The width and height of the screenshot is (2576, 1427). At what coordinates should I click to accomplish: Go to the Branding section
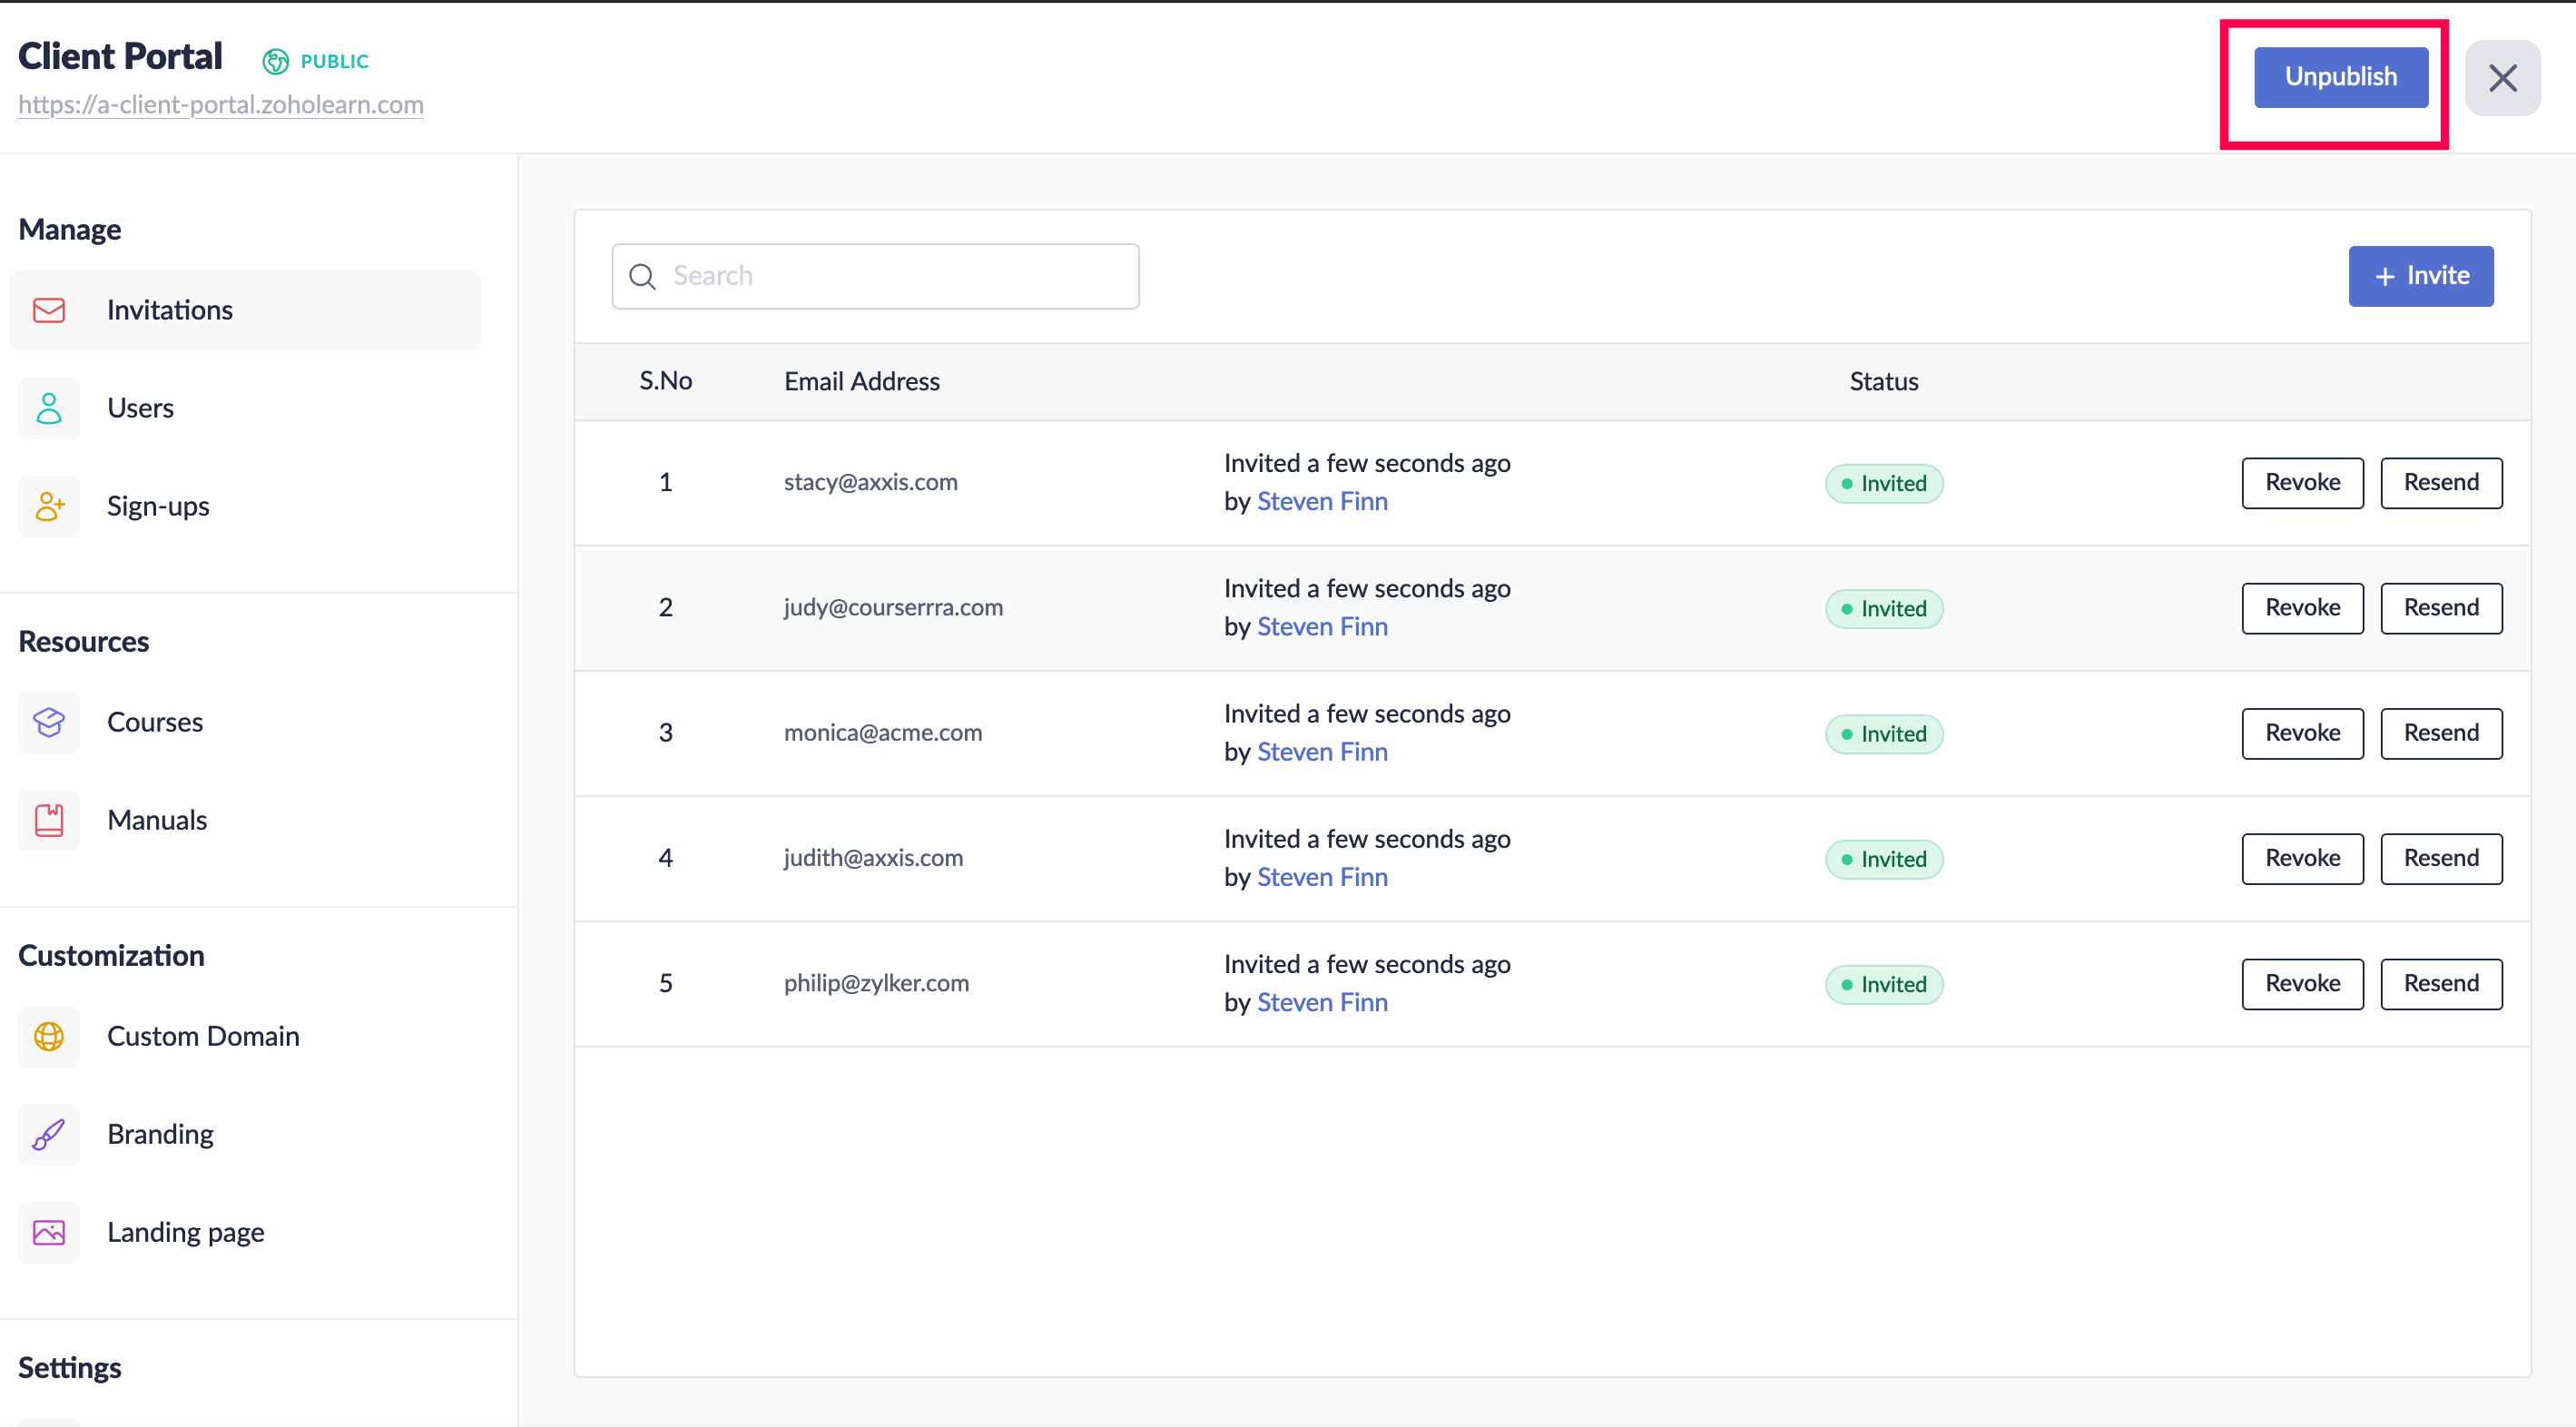tap(160, 1134)
